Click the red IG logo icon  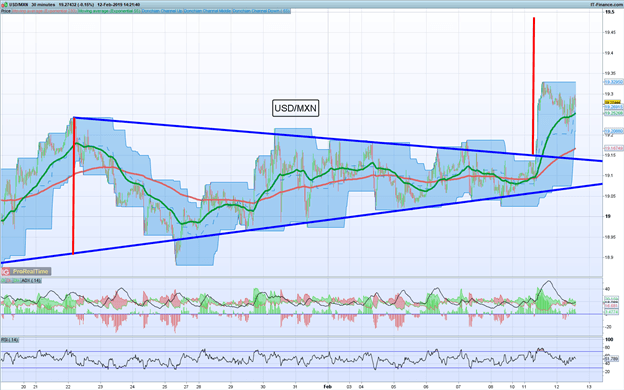pos(6,271)
